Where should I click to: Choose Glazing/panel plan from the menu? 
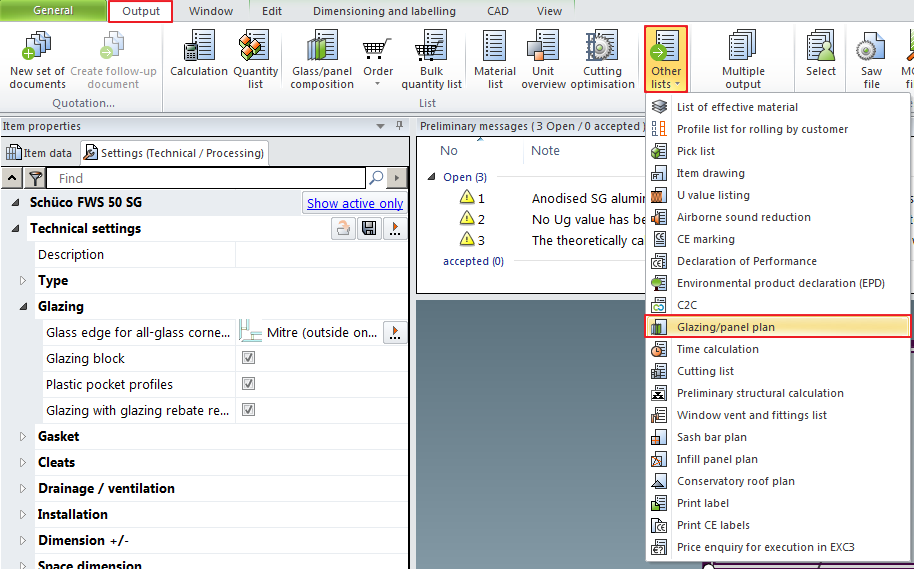pyautogui.click(x=725, y=327)
